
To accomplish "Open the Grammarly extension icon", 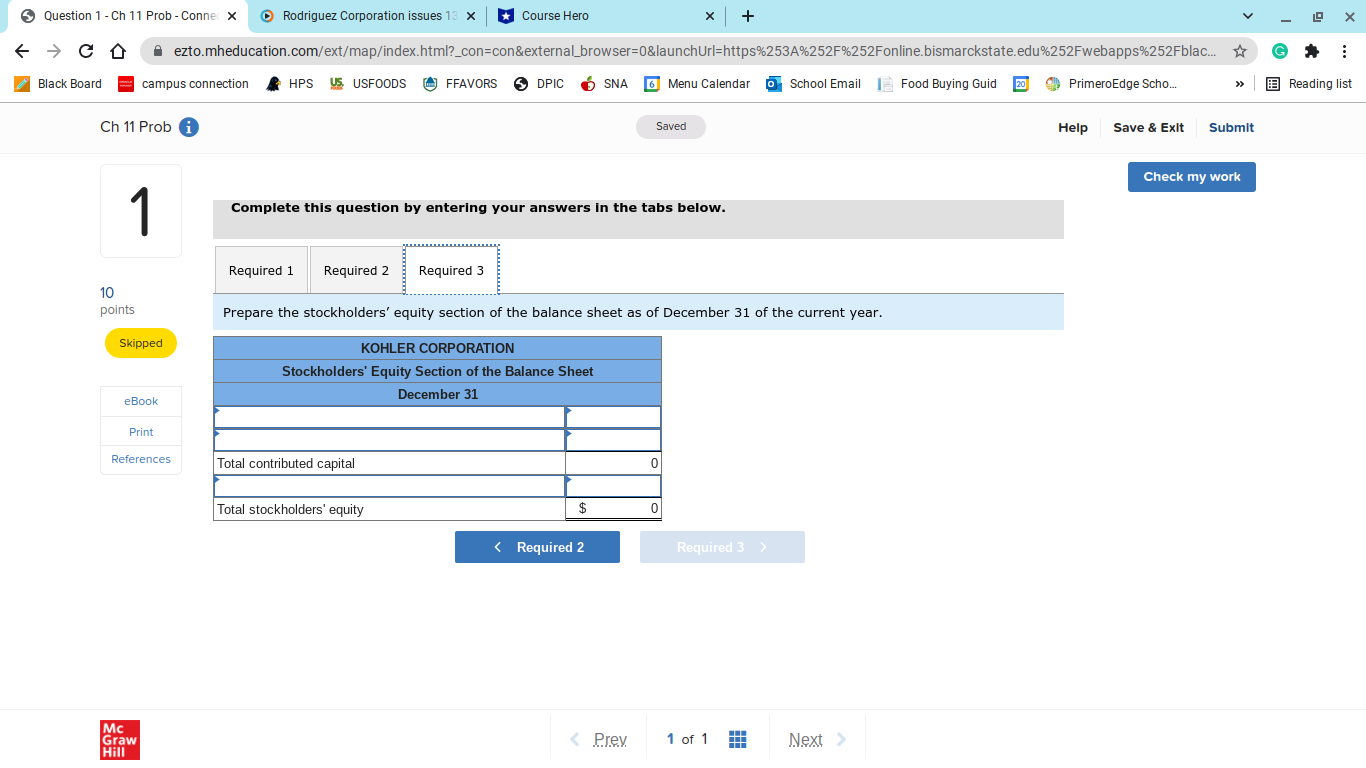I will pos(1280,49).
